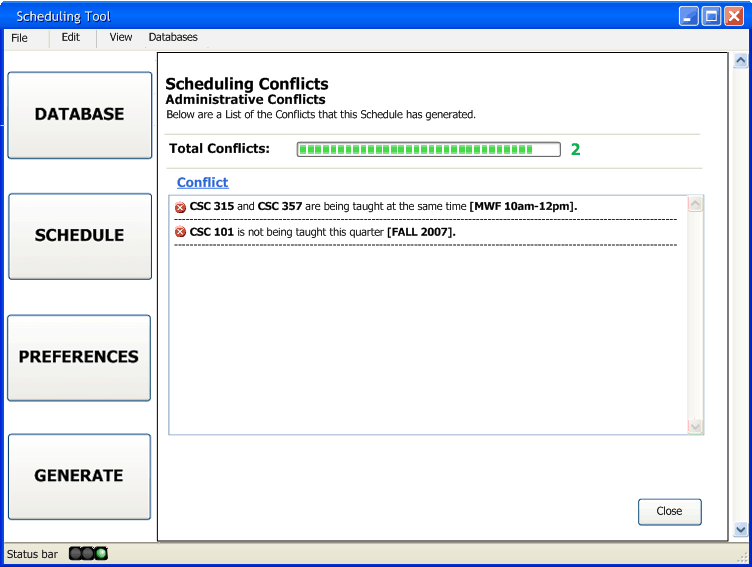752x567 pixels.
Task: Click the traffic light indicator in status bar
Action: tap(88, 554)
